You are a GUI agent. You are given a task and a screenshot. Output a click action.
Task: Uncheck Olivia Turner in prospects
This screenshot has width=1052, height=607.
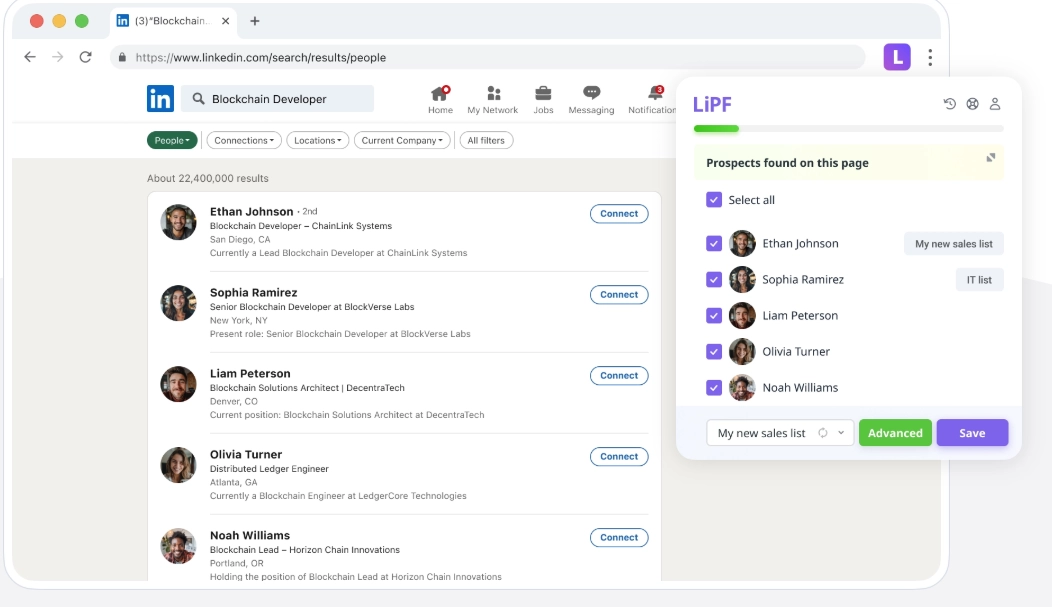(714, 351)
